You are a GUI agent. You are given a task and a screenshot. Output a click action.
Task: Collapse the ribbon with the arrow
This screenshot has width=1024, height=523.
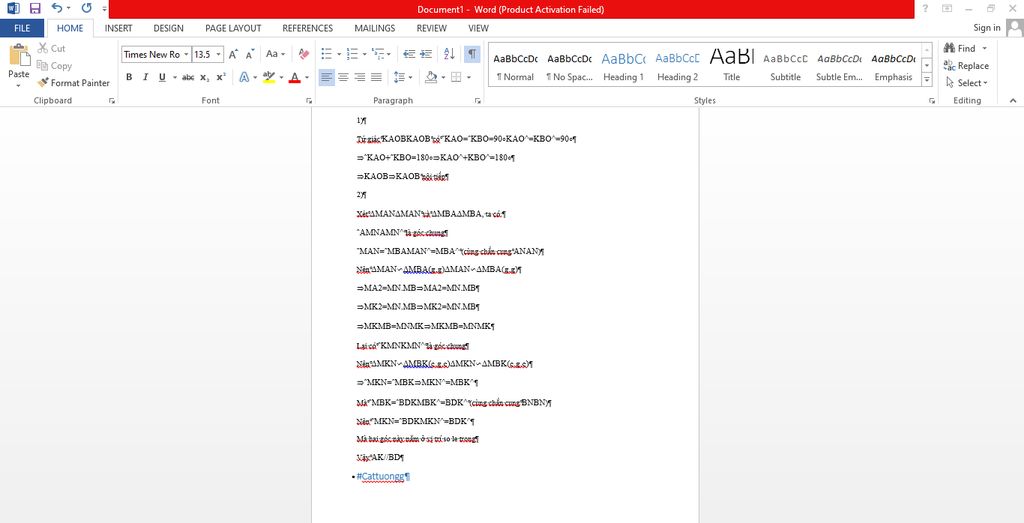(x=1013, y=101)
